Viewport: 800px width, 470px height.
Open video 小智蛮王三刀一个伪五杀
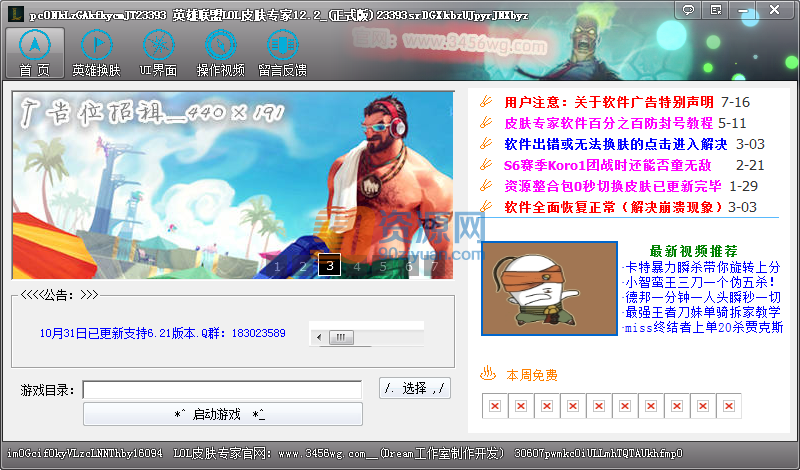[x=700, y=282]
